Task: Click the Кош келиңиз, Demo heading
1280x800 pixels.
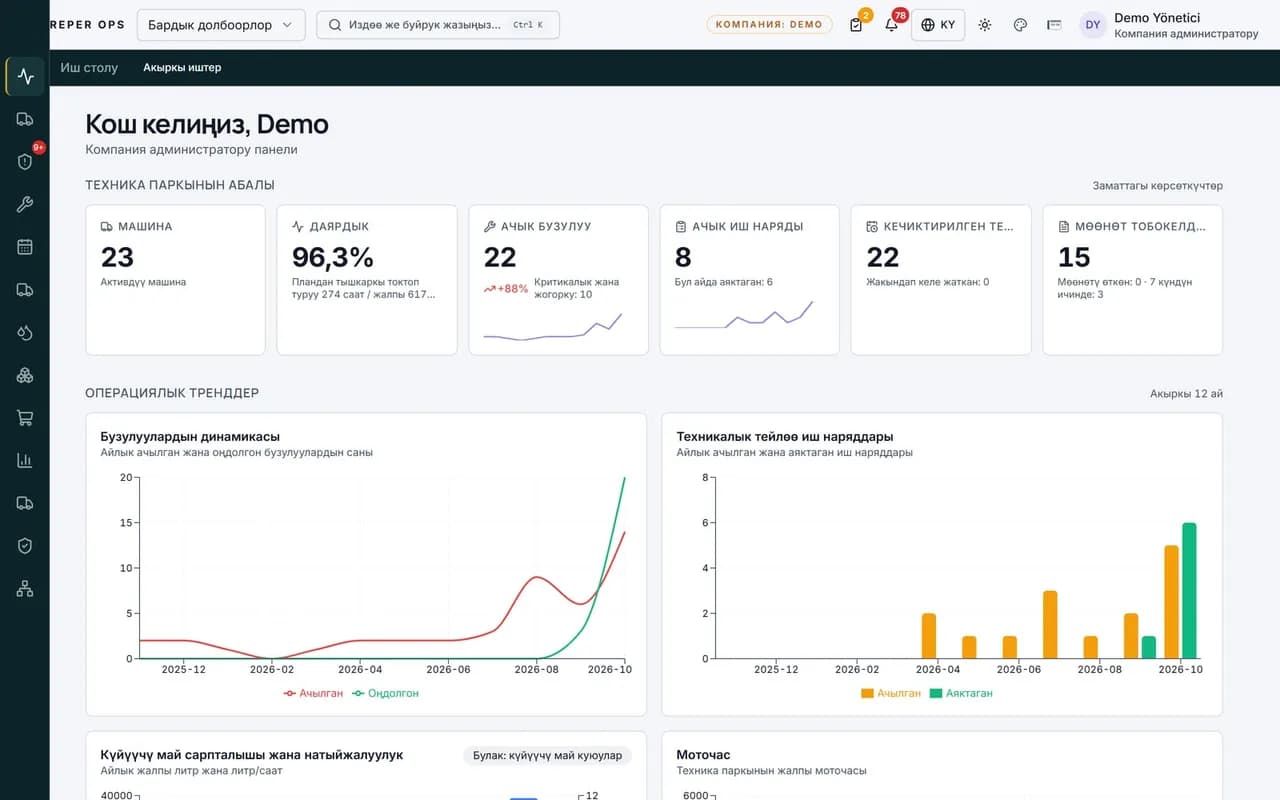Action: pos(207,124)
